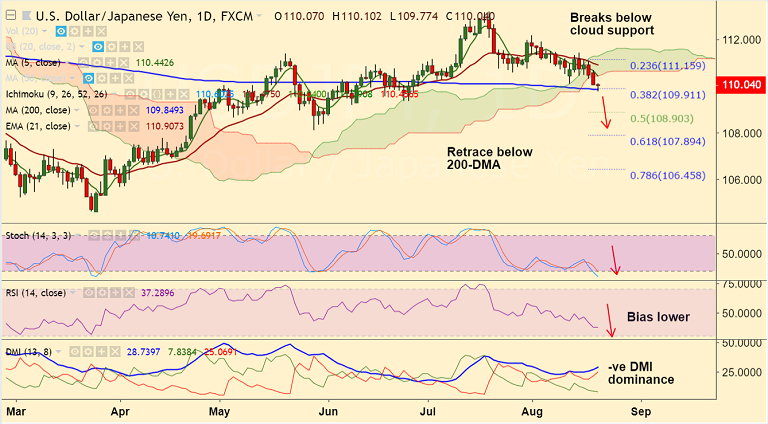Click the plus icon on the Ichimoku row
Image resolution: width=768 pixels, height=424 pixels.
(x=170, y=94)
